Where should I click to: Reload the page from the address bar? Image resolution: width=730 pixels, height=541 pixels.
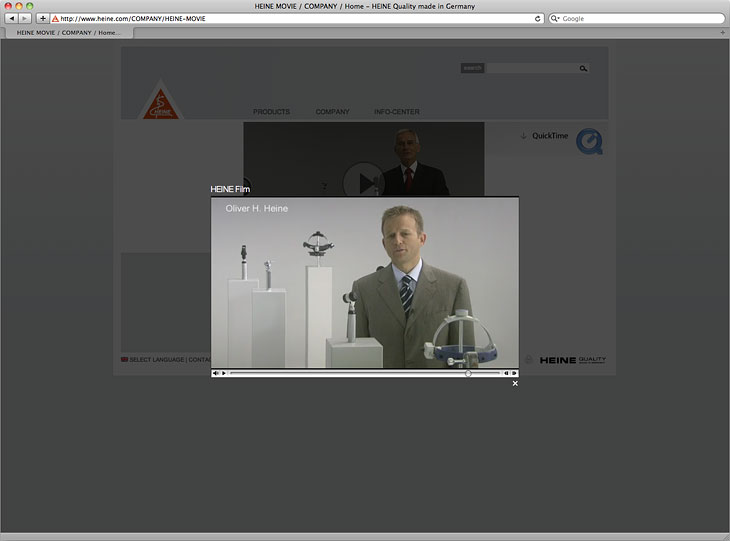[537, 19]
